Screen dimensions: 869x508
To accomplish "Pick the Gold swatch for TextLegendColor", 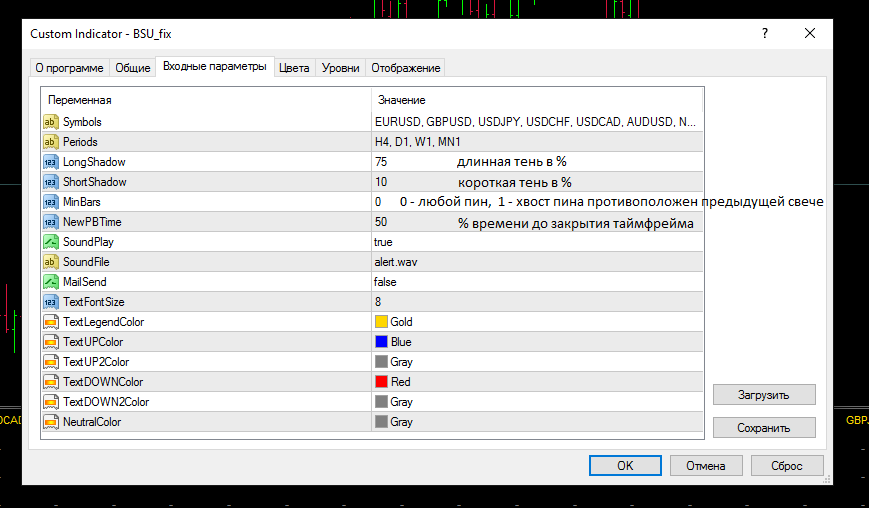I will (381, 321).
